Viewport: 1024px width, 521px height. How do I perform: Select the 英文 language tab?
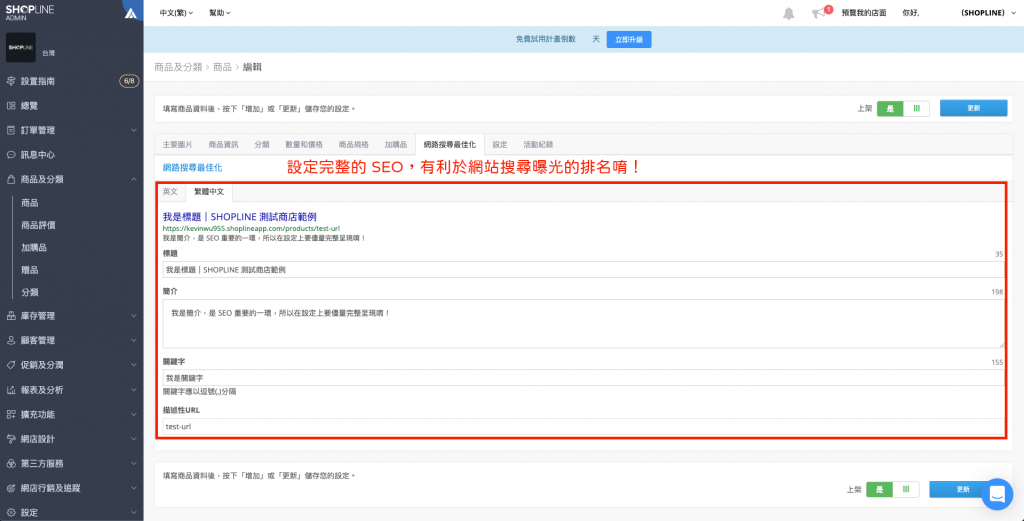pos(170,191)
